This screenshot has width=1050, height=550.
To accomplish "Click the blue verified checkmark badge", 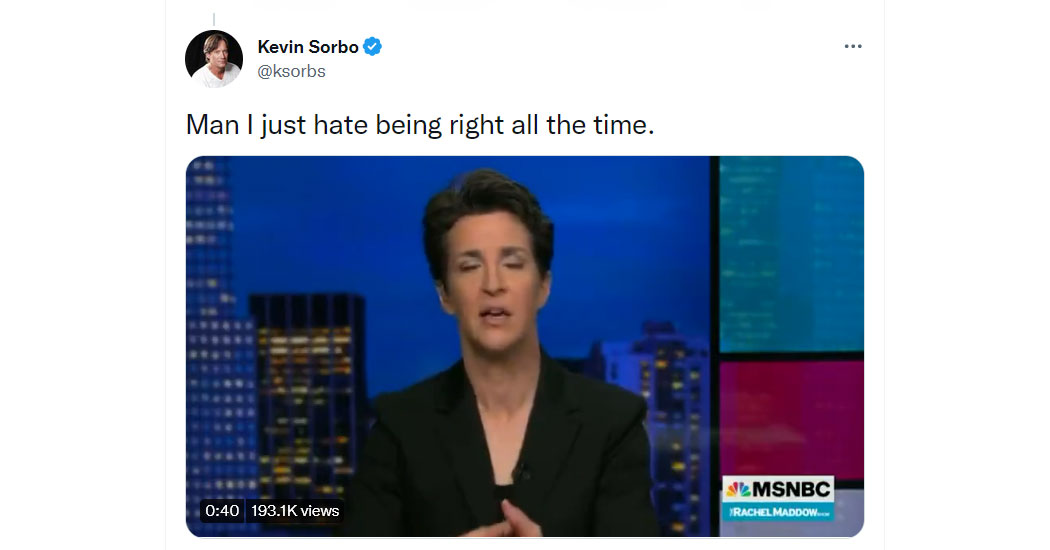I will point(372,46).
